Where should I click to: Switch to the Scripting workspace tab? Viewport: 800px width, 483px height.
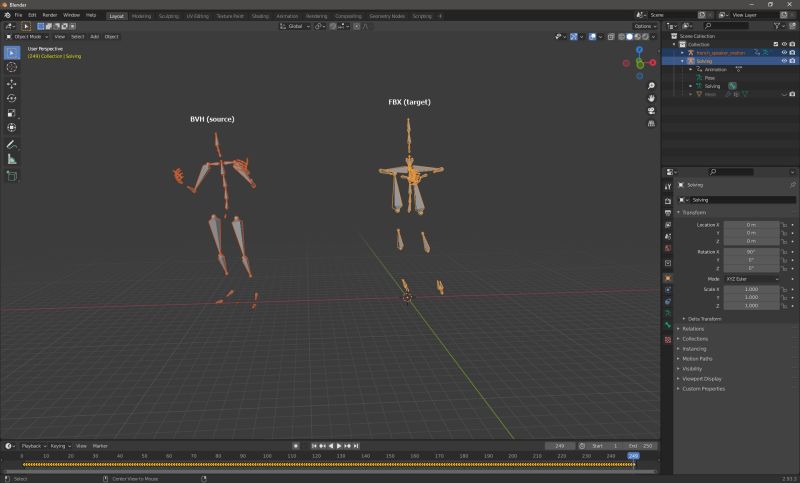422,16
